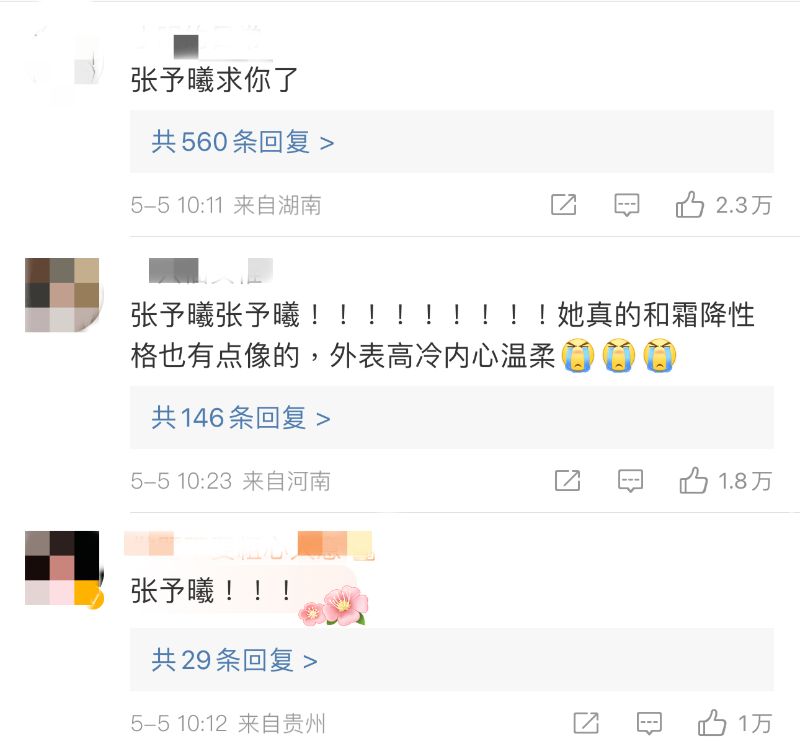
Task: Share the 5-5 10:23 Henan comment
Action: tap(567, 481)
